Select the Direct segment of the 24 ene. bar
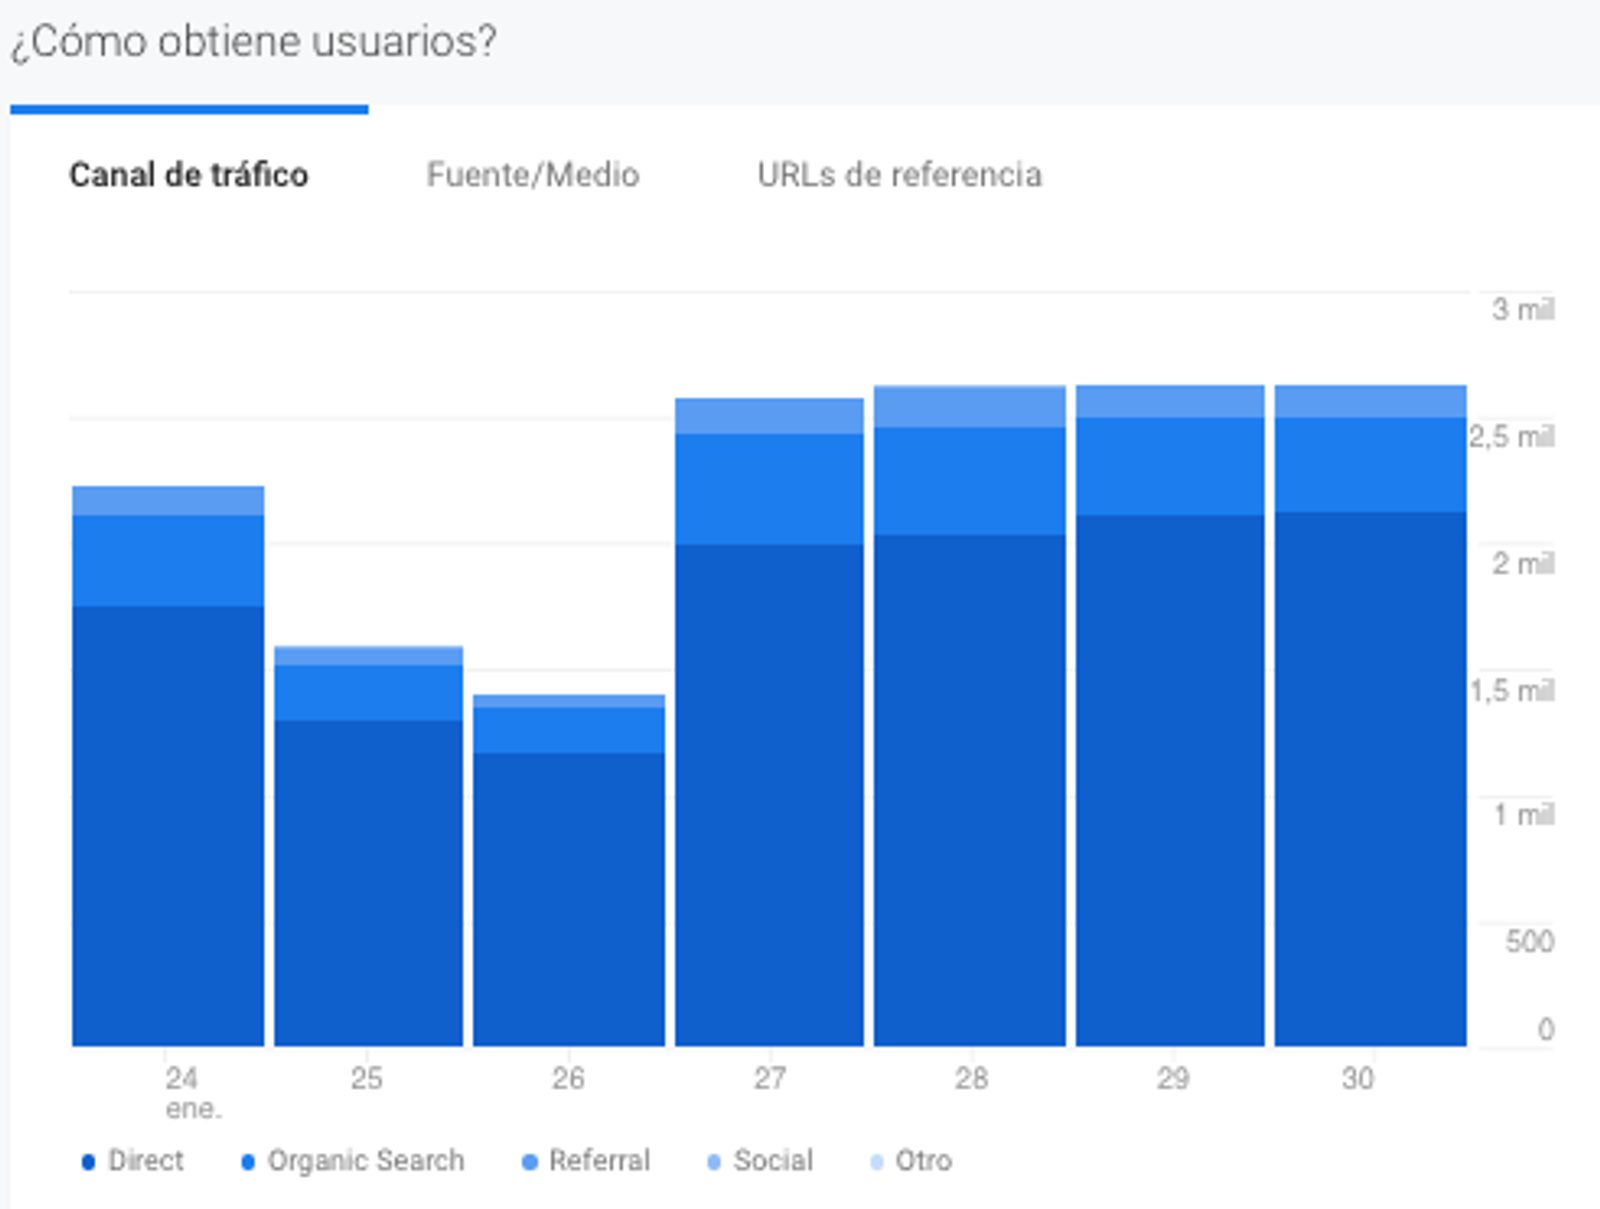This screenshot has height=1209, width=1600. (168, 825)
